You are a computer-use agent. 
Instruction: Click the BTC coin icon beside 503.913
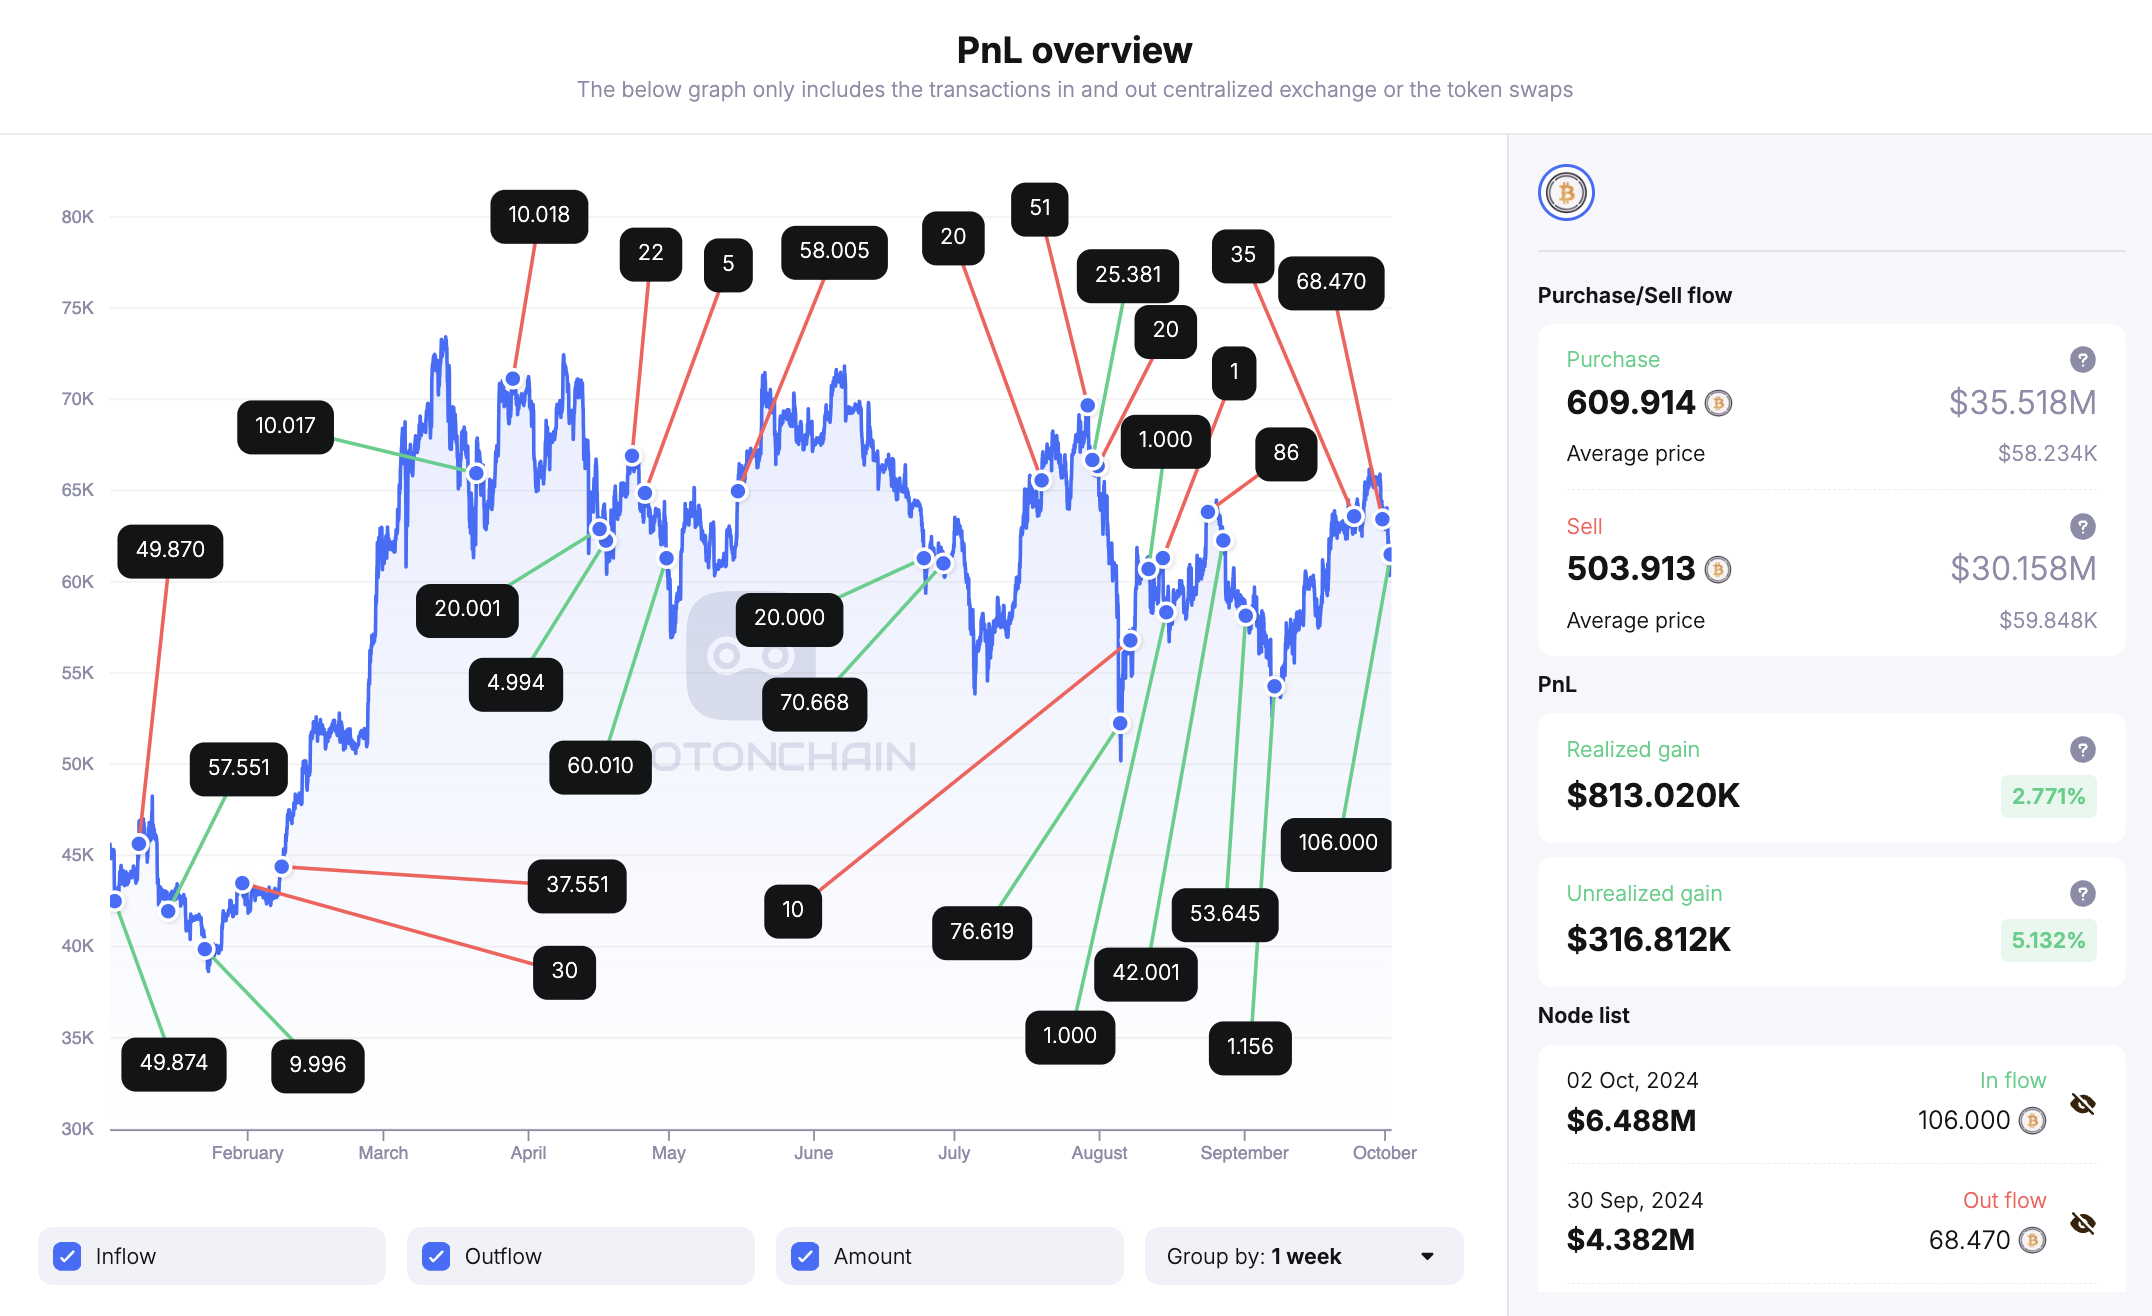coord(1717,569)
